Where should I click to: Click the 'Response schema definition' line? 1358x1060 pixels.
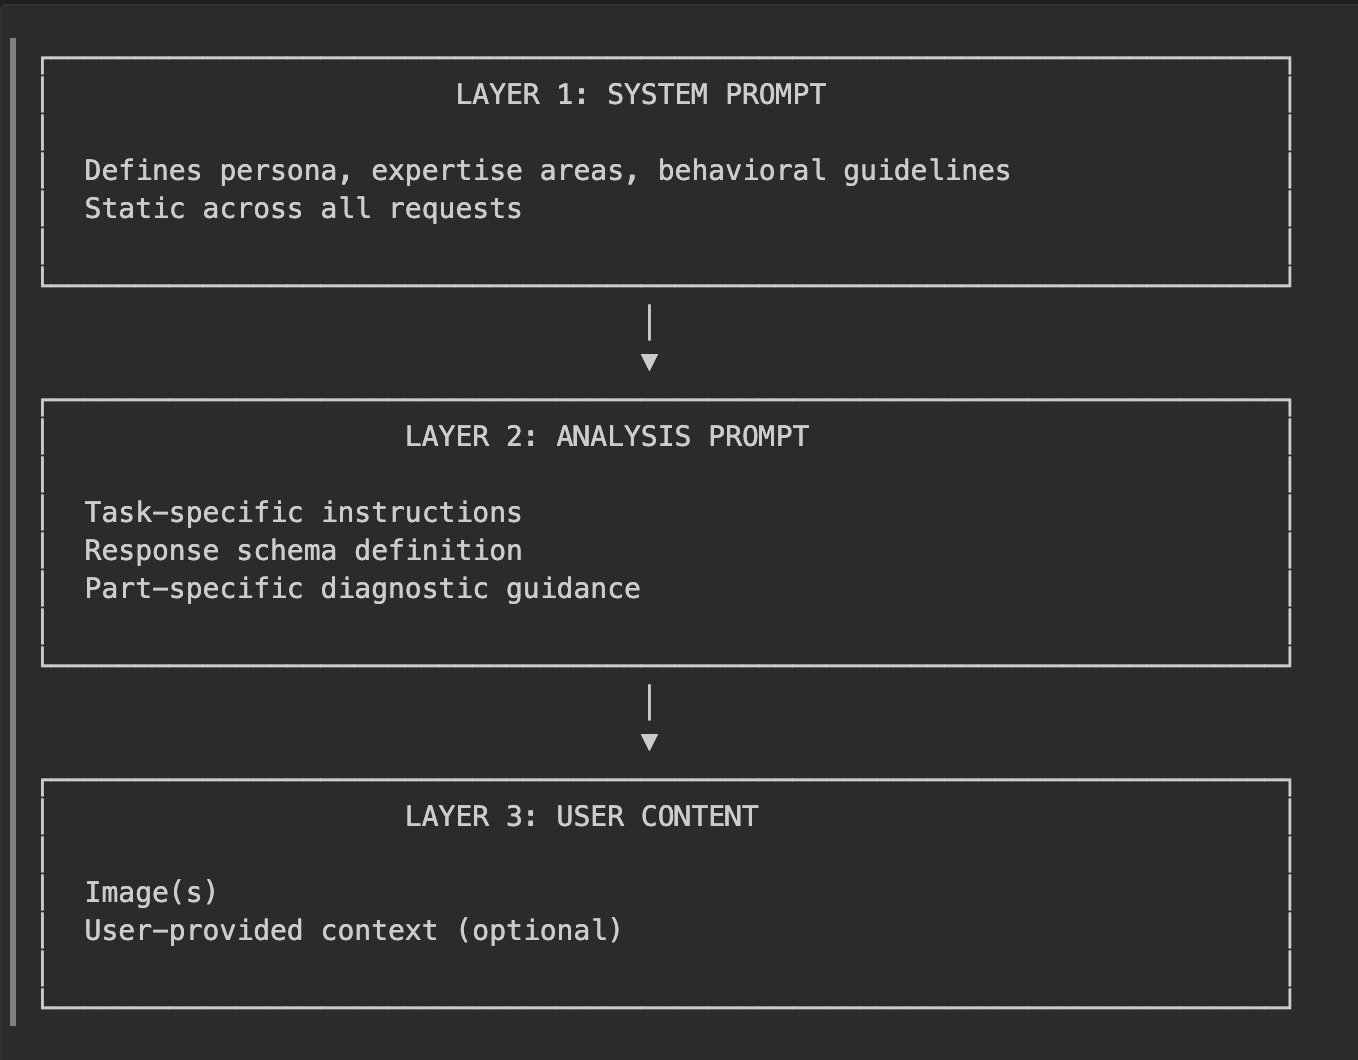point(303,551)
